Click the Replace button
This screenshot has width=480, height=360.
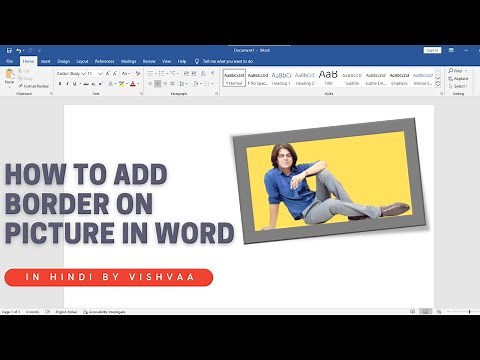pyautogui.click(x=459, y=78)
